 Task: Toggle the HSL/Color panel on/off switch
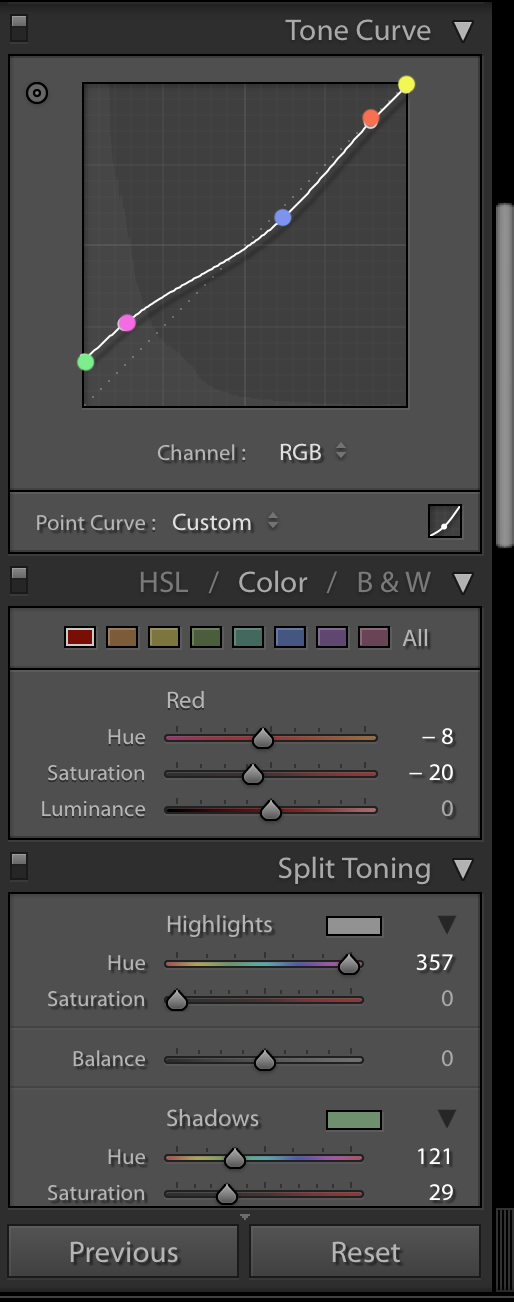[x=19, y=580]
